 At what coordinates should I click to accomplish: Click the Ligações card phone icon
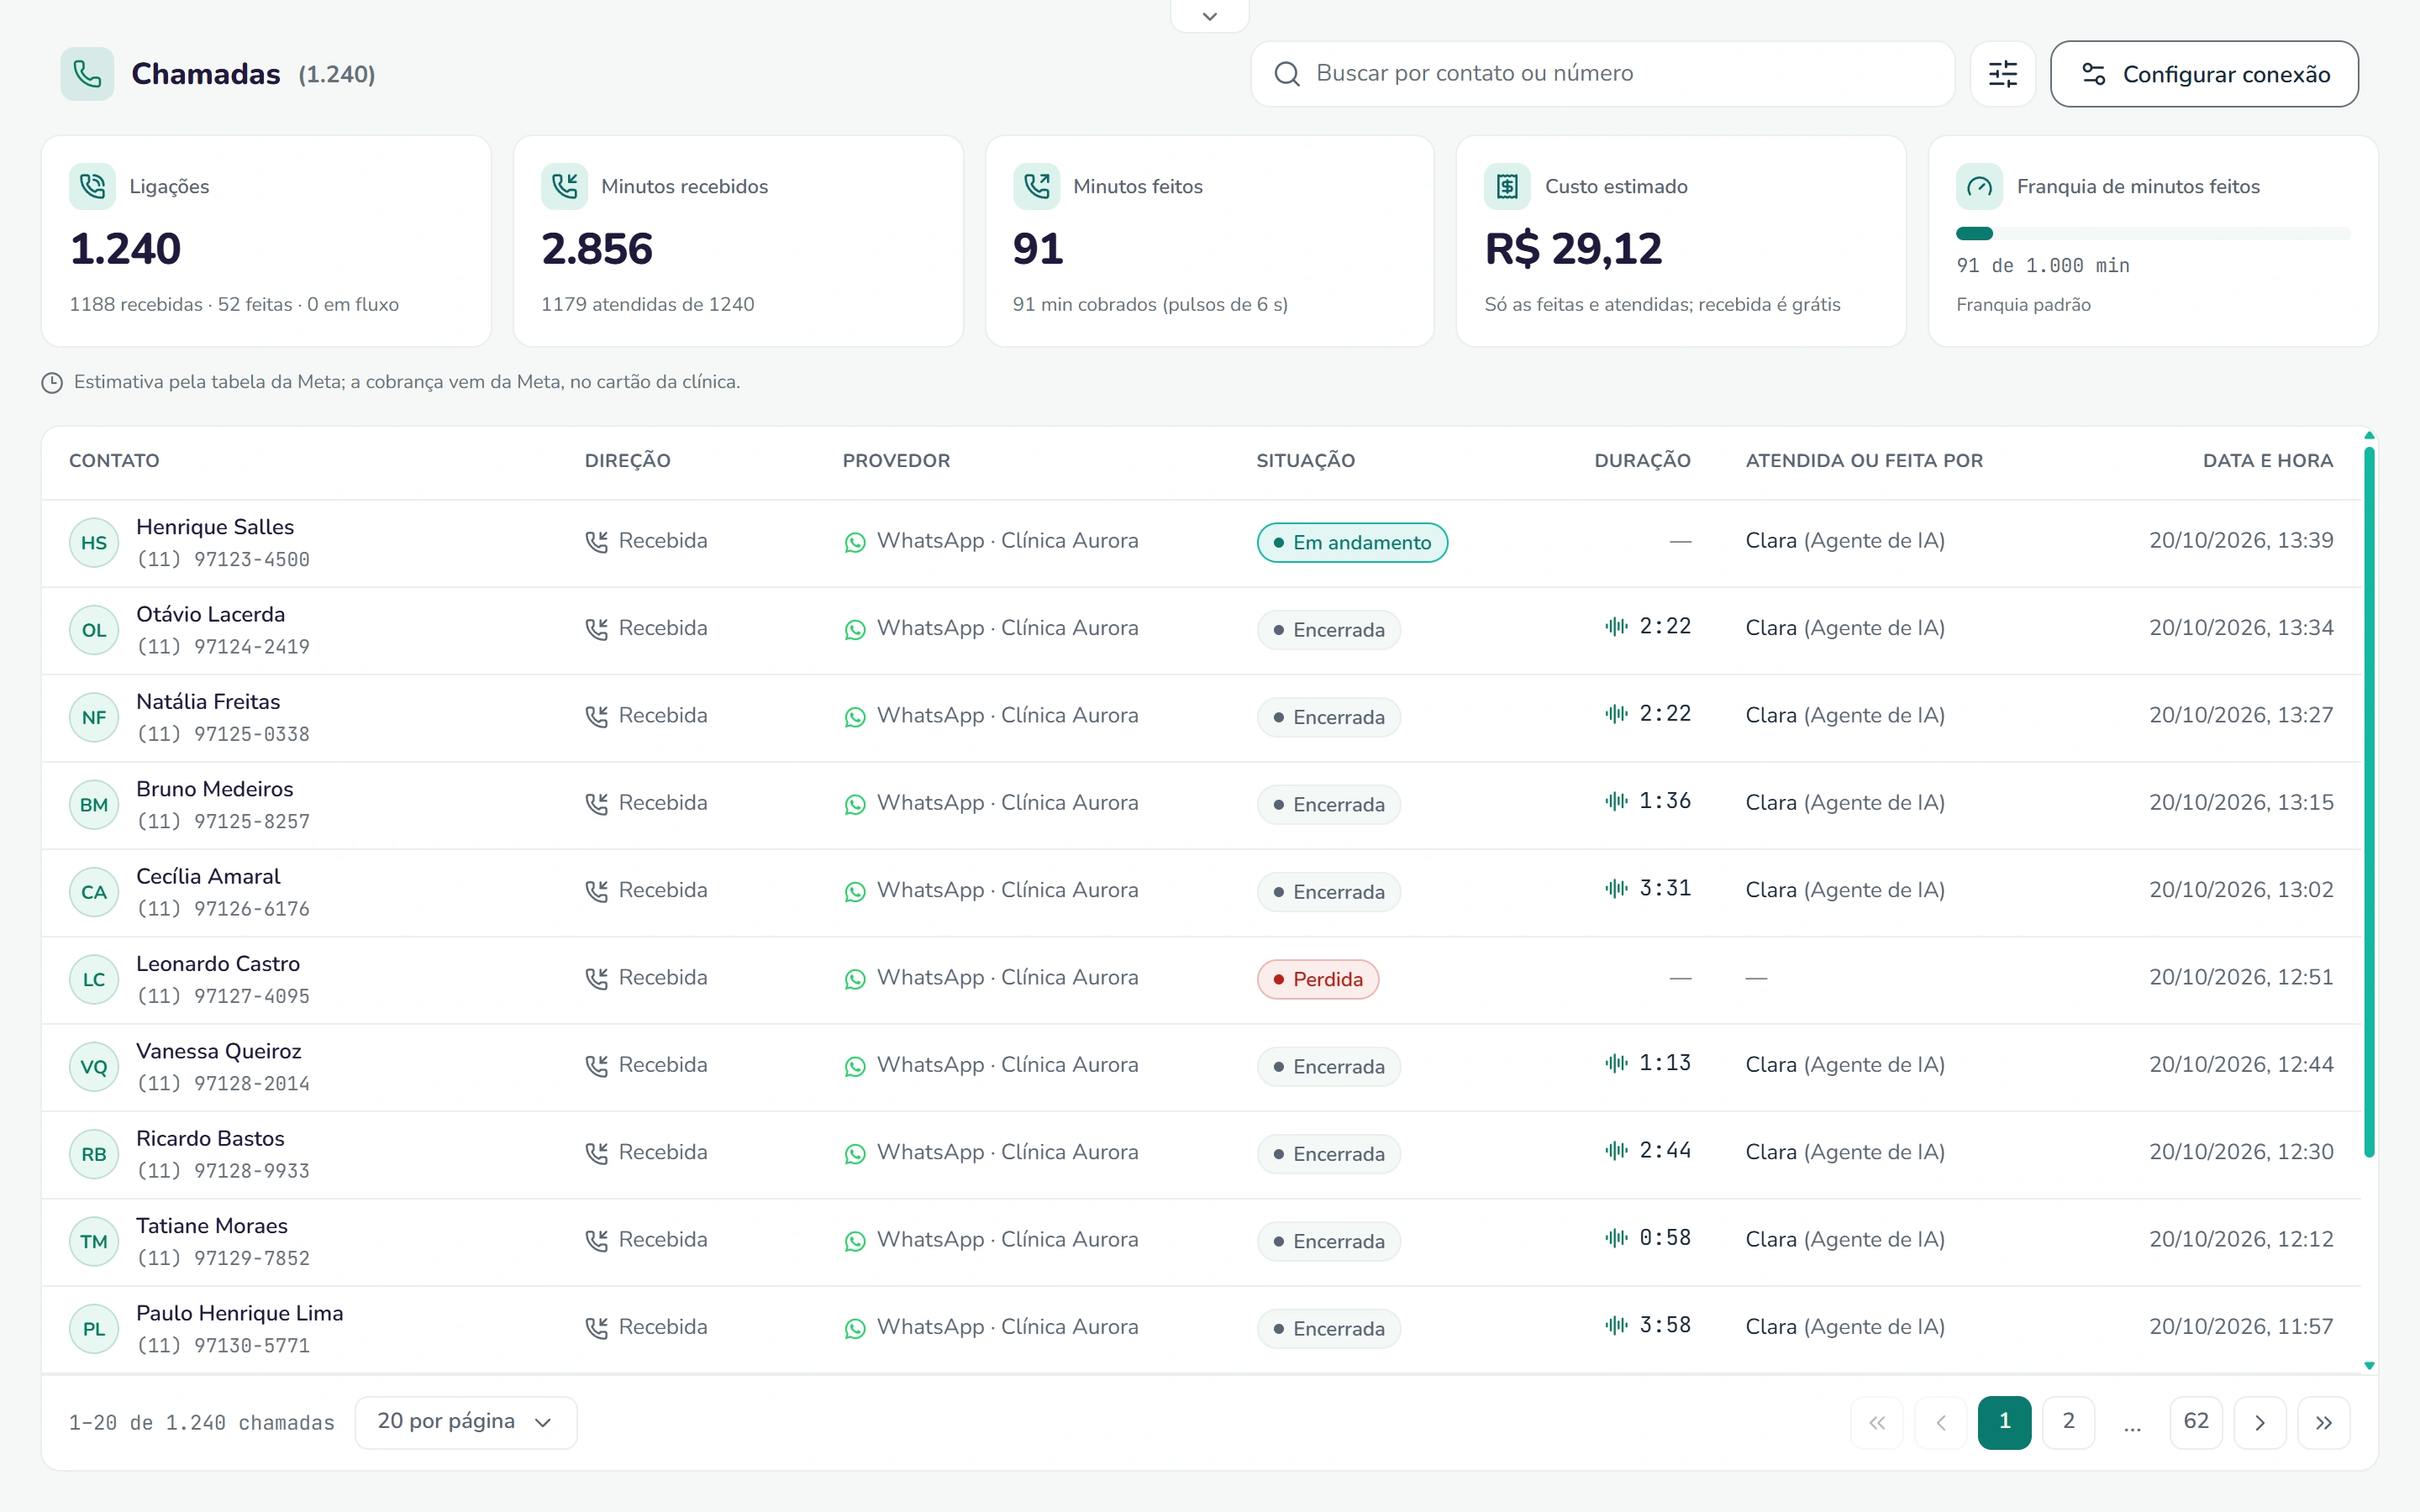(x=92, y=186)
